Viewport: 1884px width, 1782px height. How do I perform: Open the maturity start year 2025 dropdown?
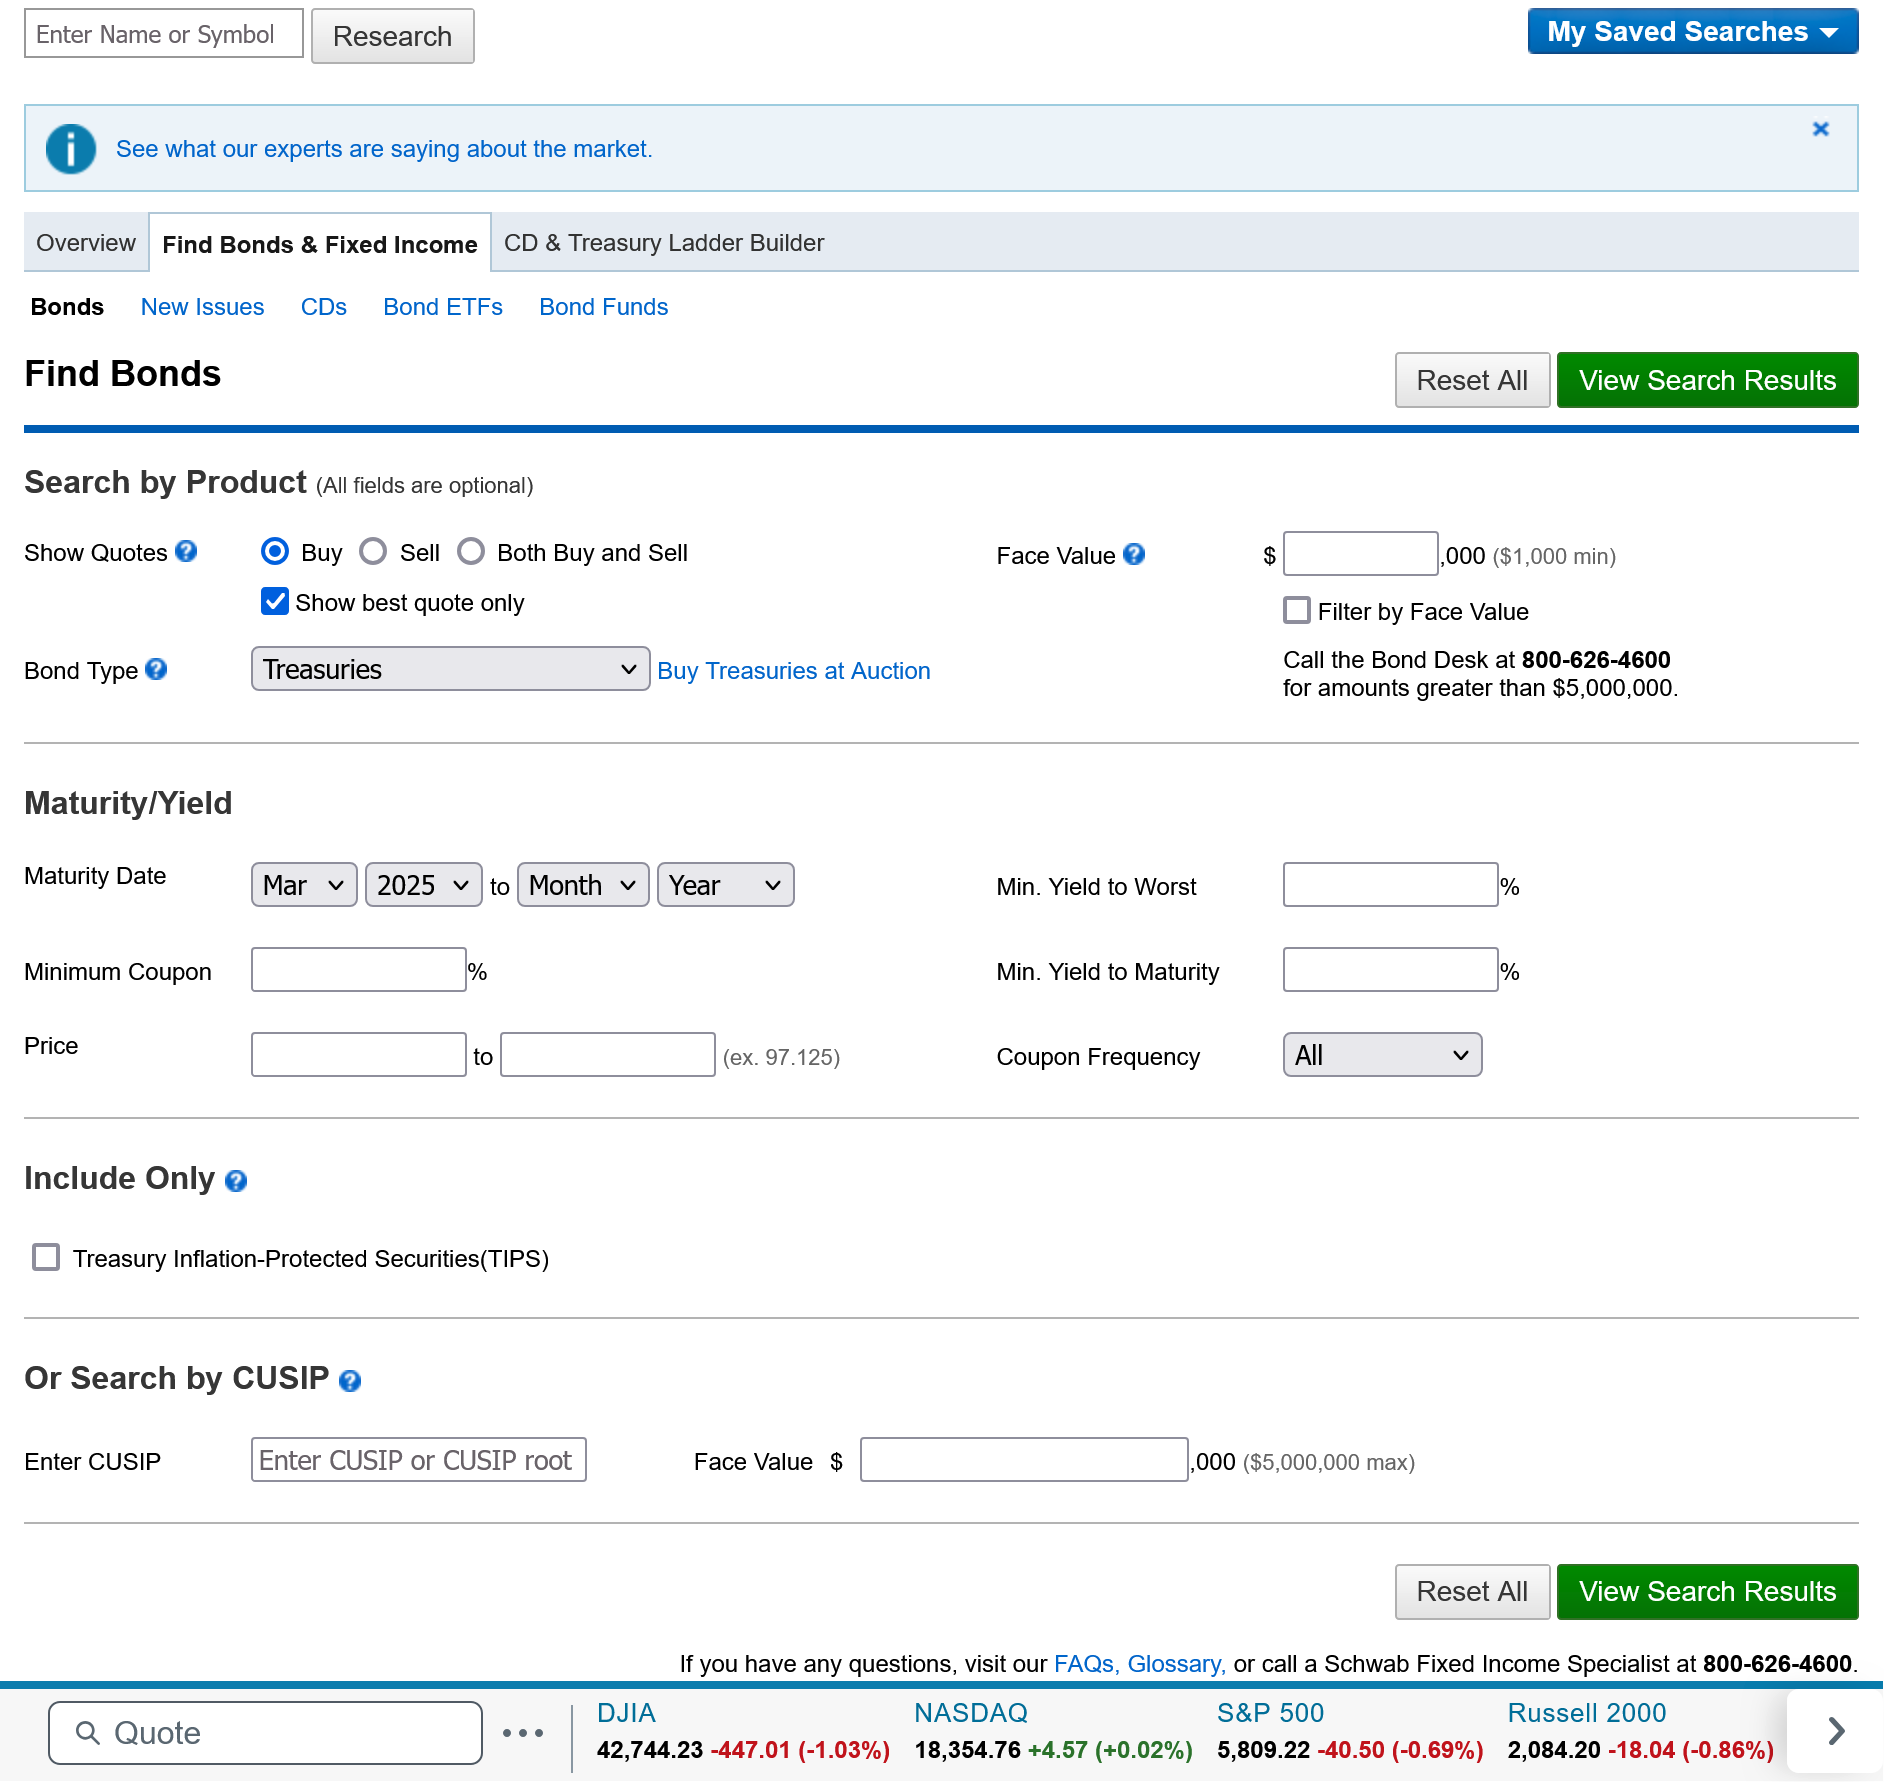point(424,885)
